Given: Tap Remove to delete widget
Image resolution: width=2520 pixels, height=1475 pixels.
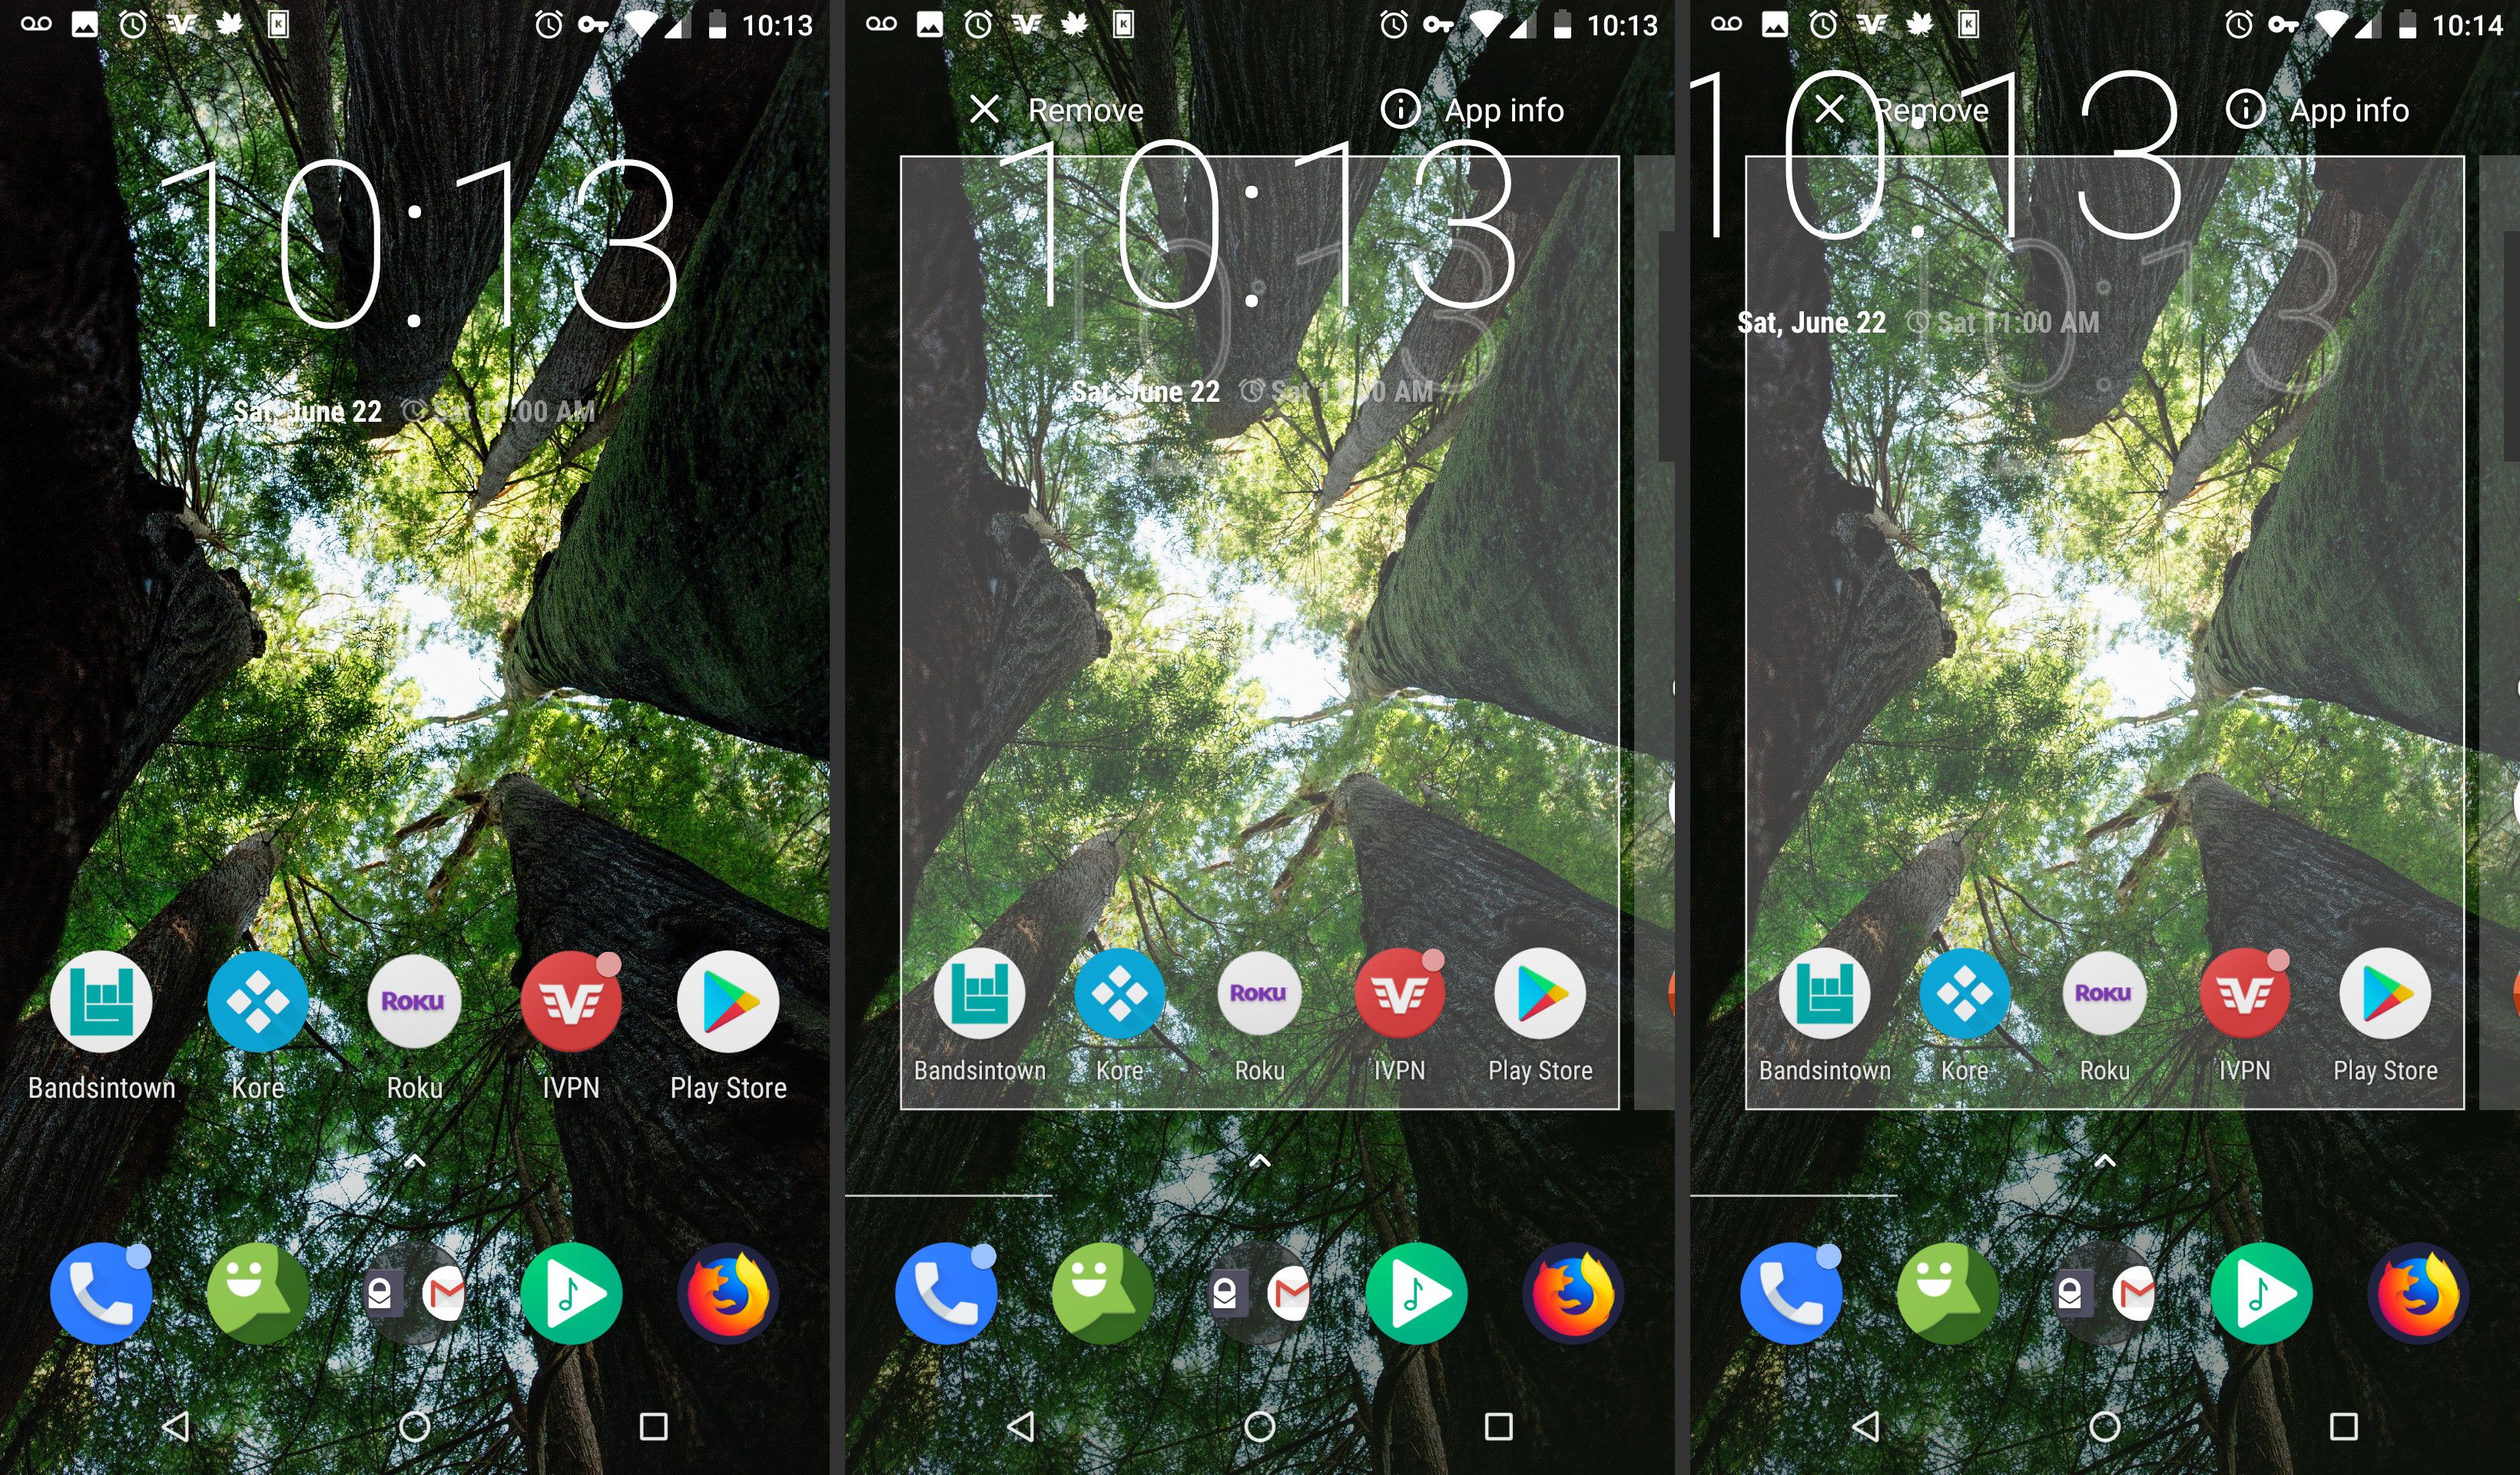Looking at the screenshot, I should [x=1036, y=109].
